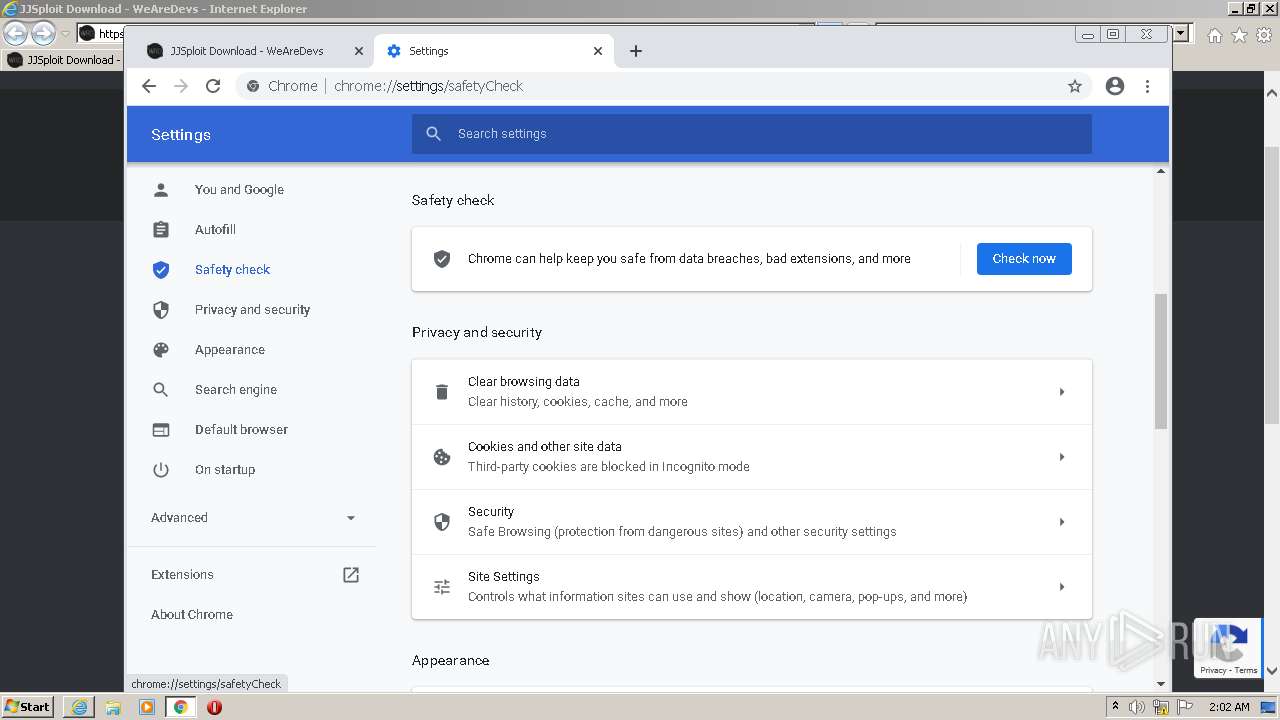Open Internet Explorer from the taskbar
The width and height of the screenshot is (1280, 720).
tap(80, 707)
